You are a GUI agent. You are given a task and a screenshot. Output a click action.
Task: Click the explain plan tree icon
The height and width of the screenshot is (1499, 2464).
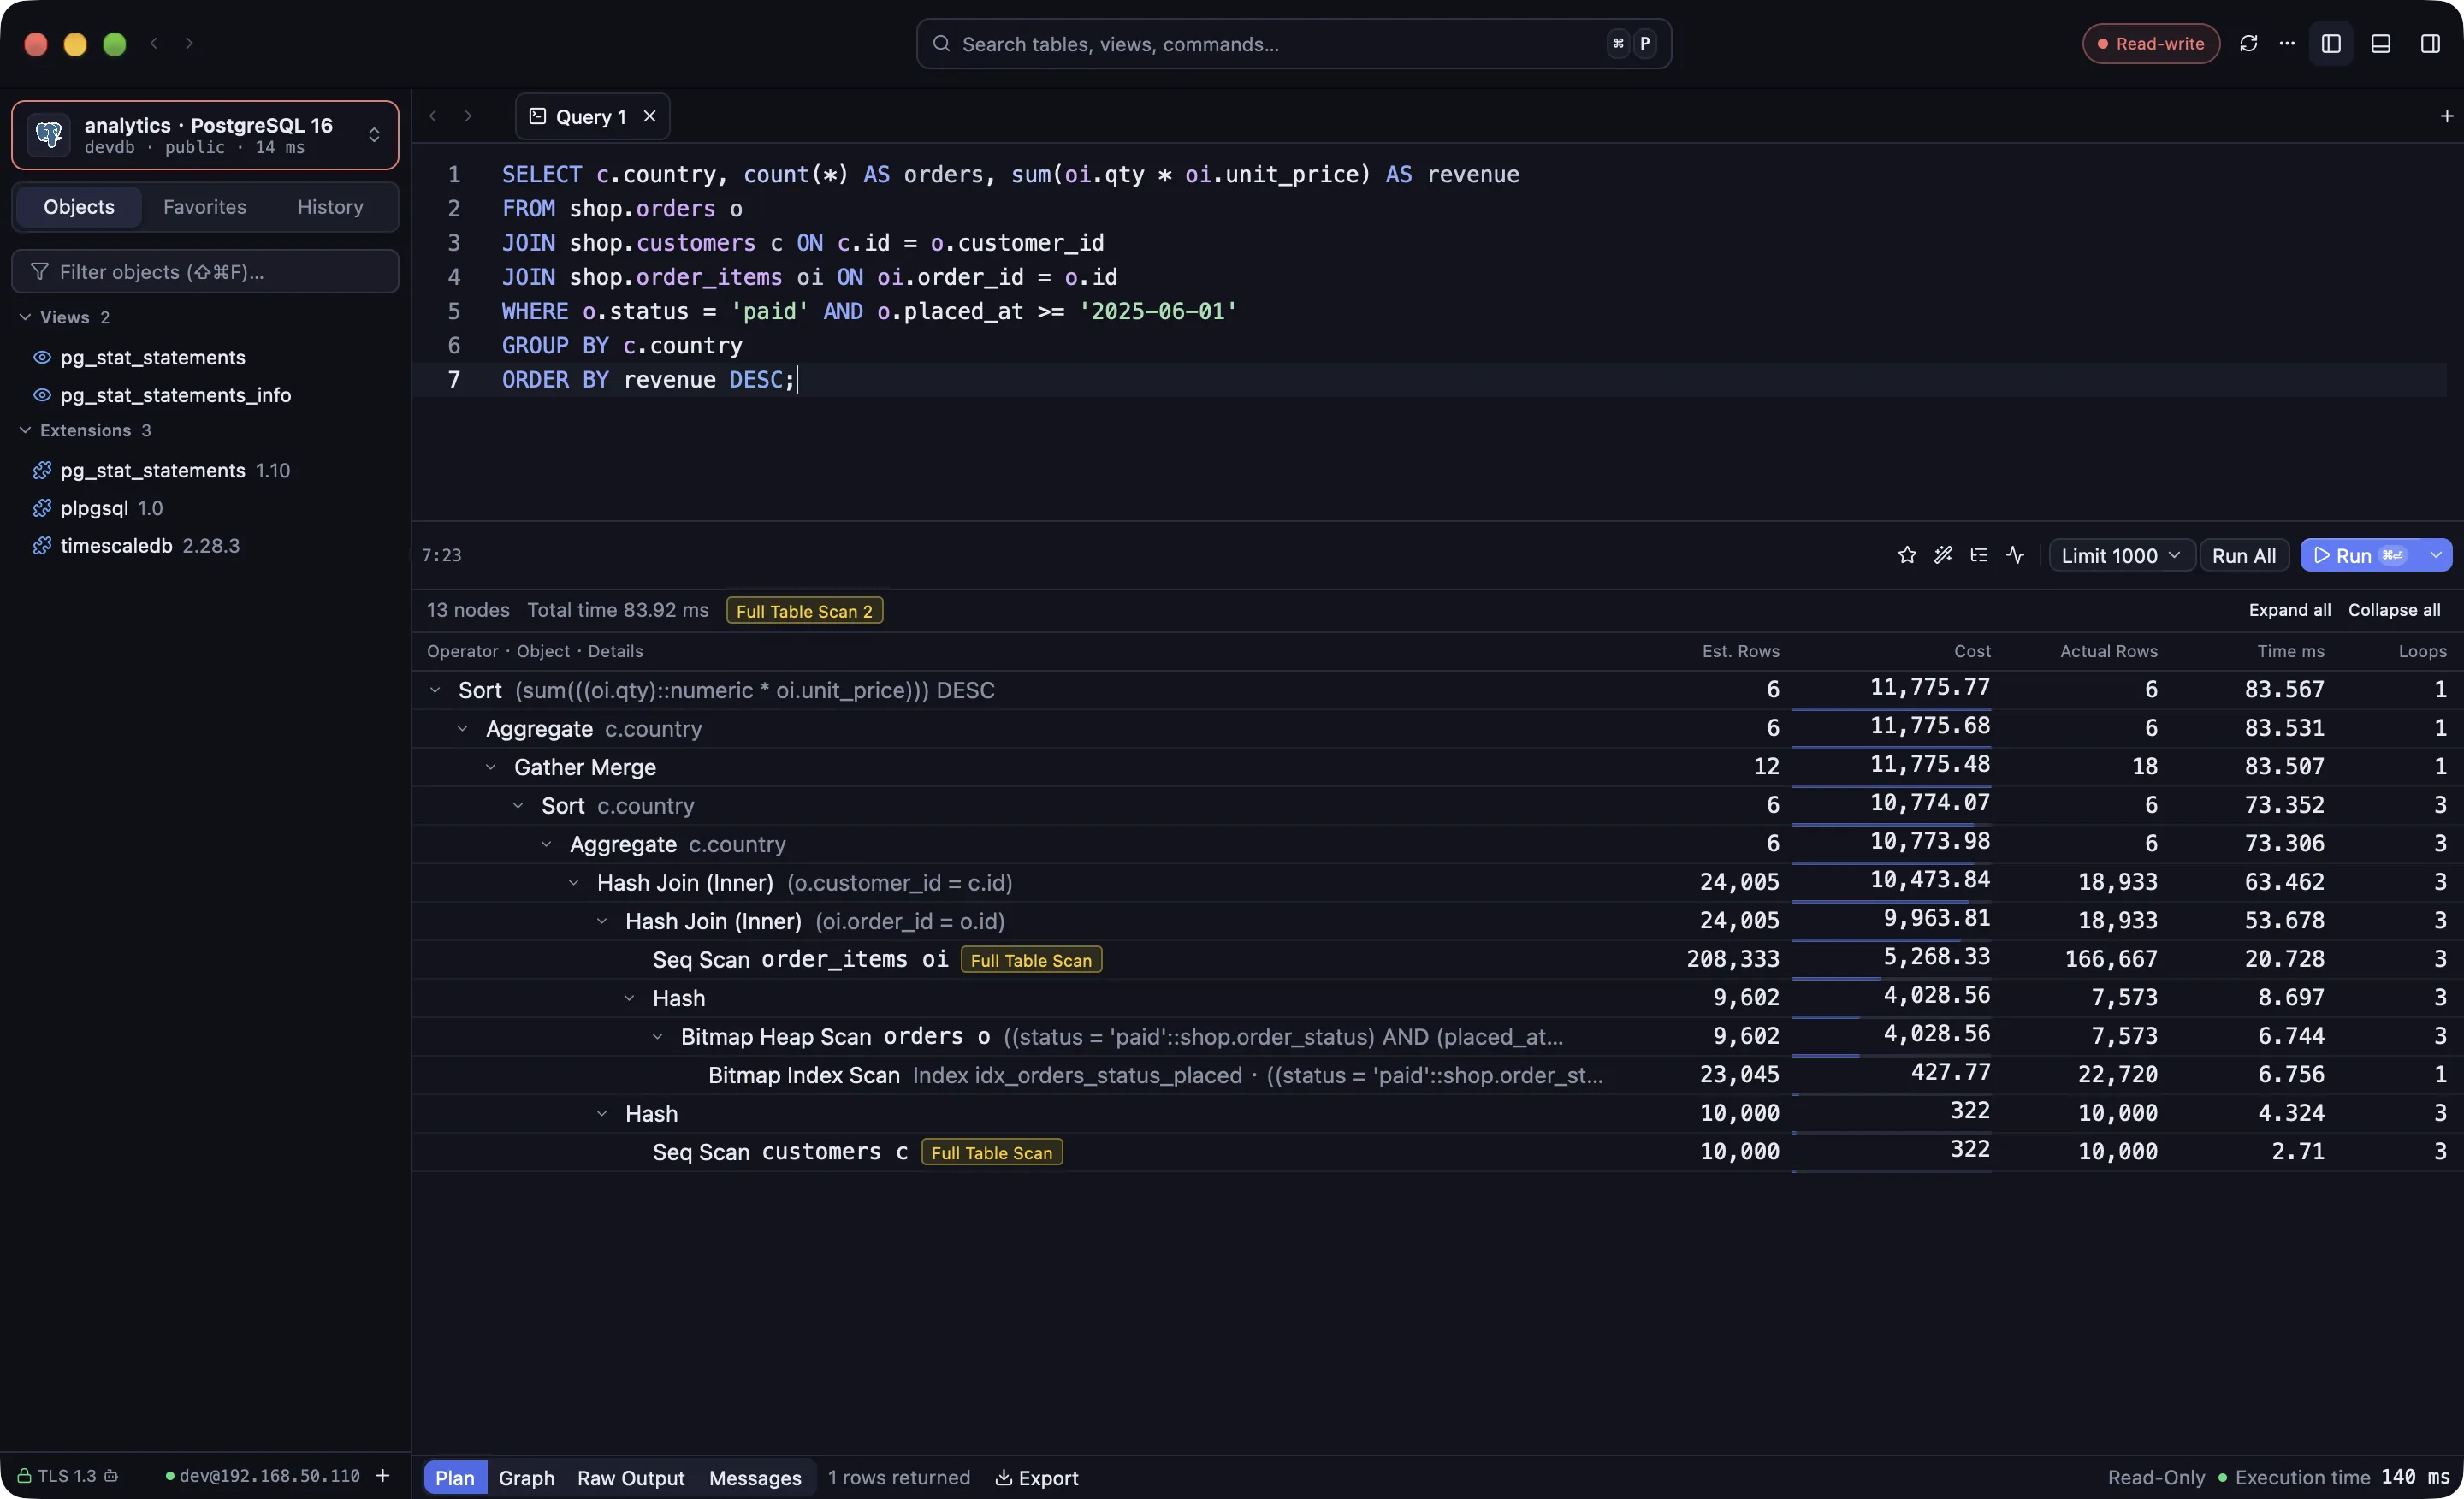[1979, 555]
